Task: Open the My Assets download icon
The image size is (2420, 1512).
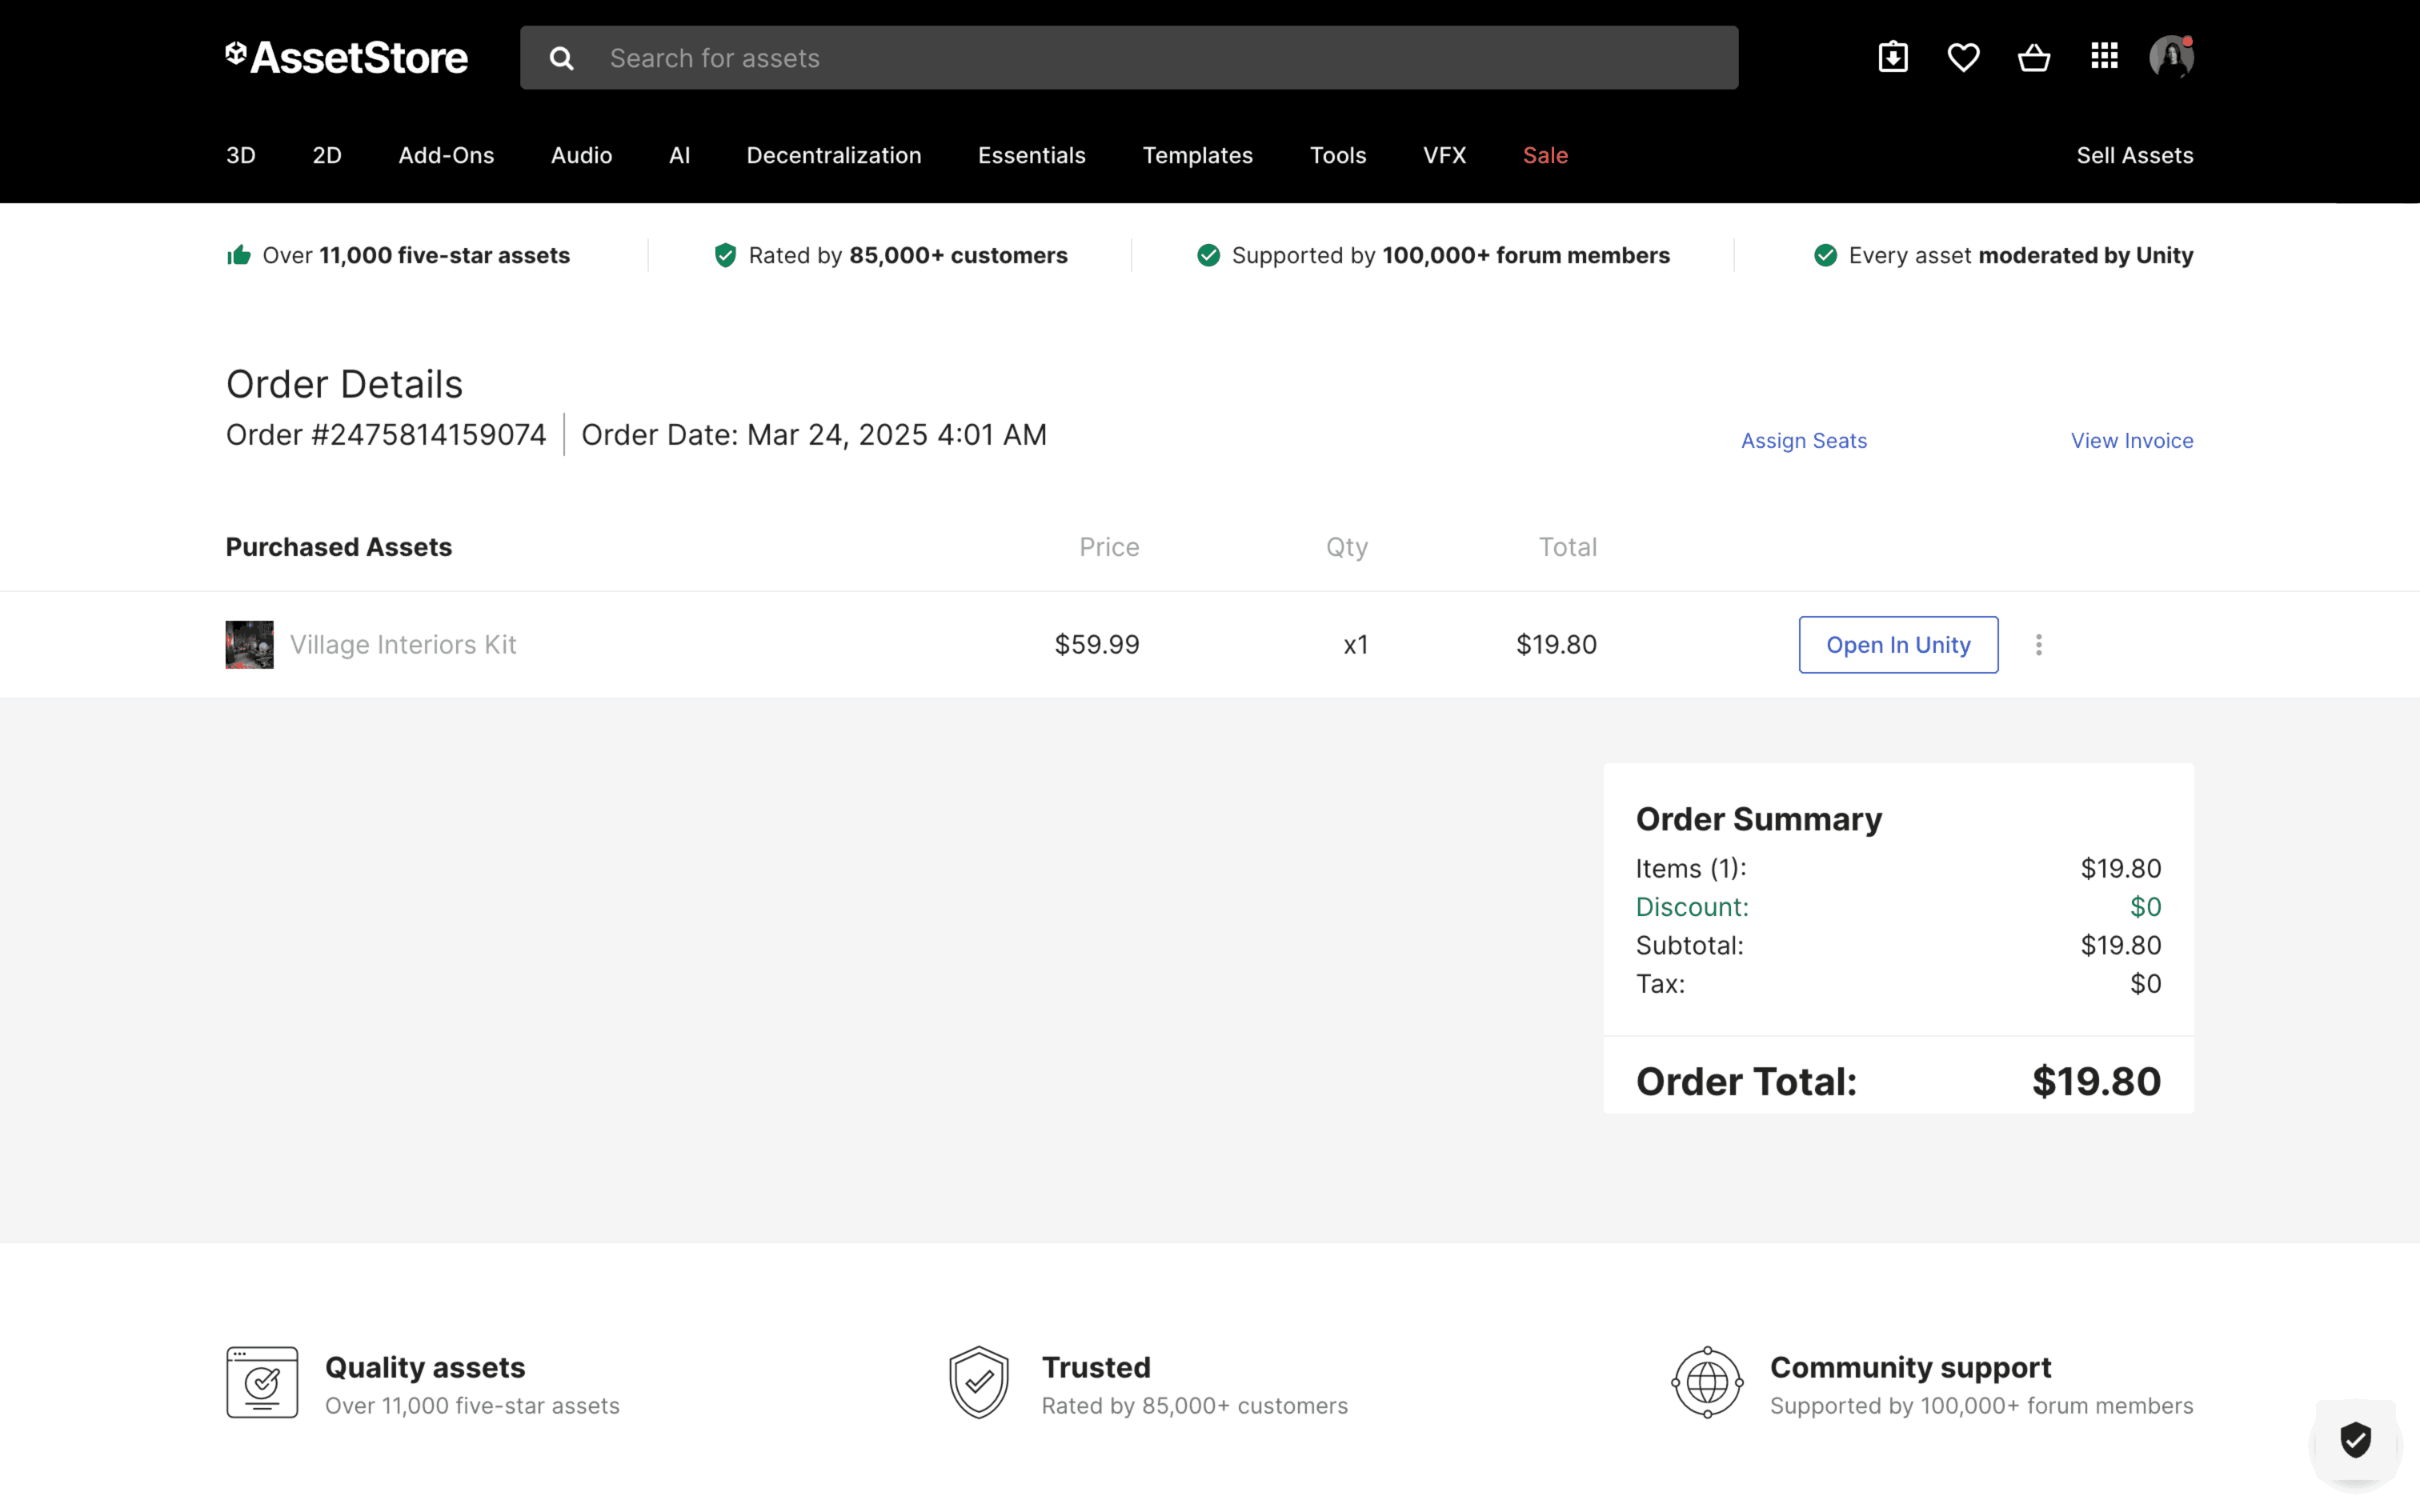Action: (1893, 57)
